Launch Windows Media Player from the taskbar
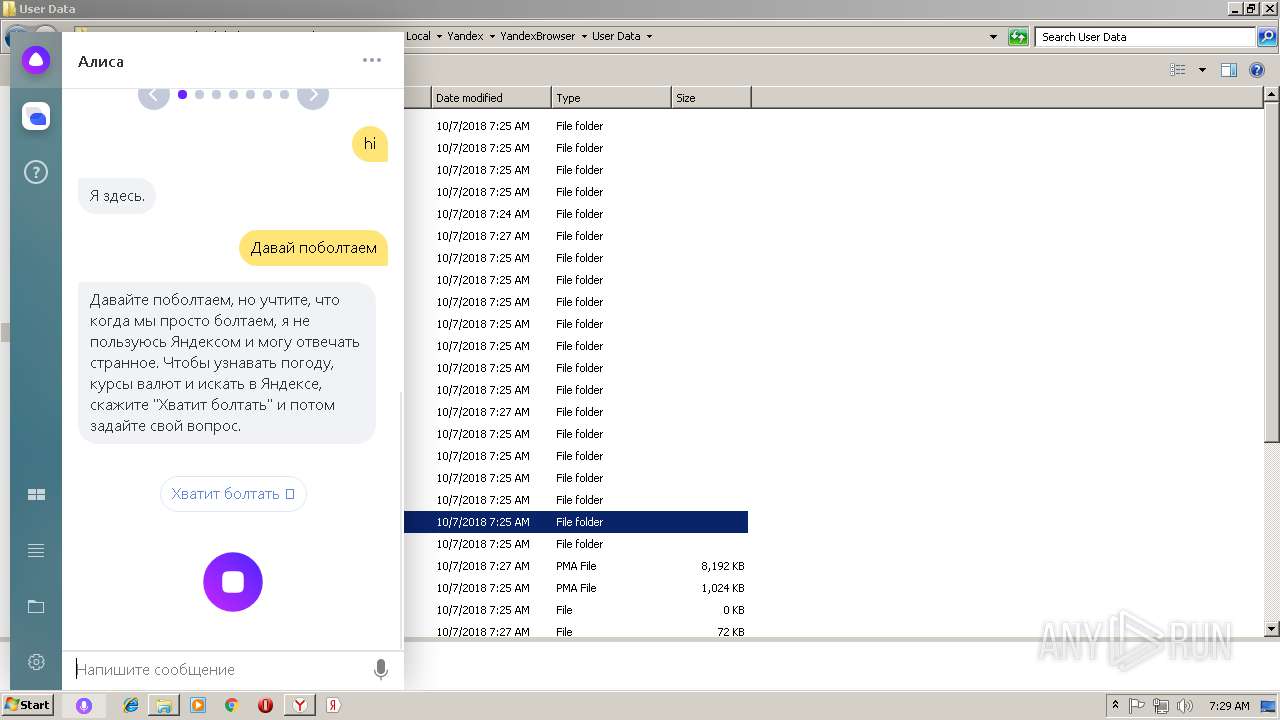This screenshot has width=1280, height=720. click(198, 705)
